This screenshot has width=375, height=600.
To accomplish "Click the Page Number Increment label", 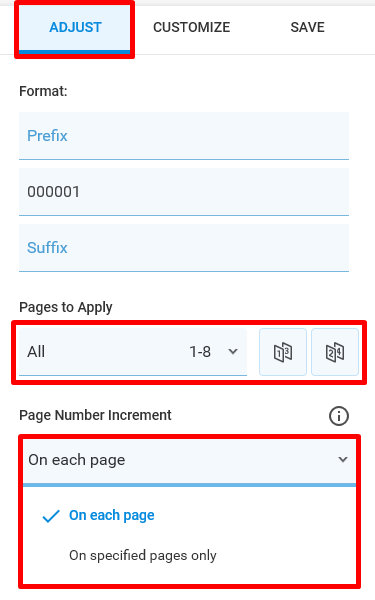I will [x=95, y=416].
